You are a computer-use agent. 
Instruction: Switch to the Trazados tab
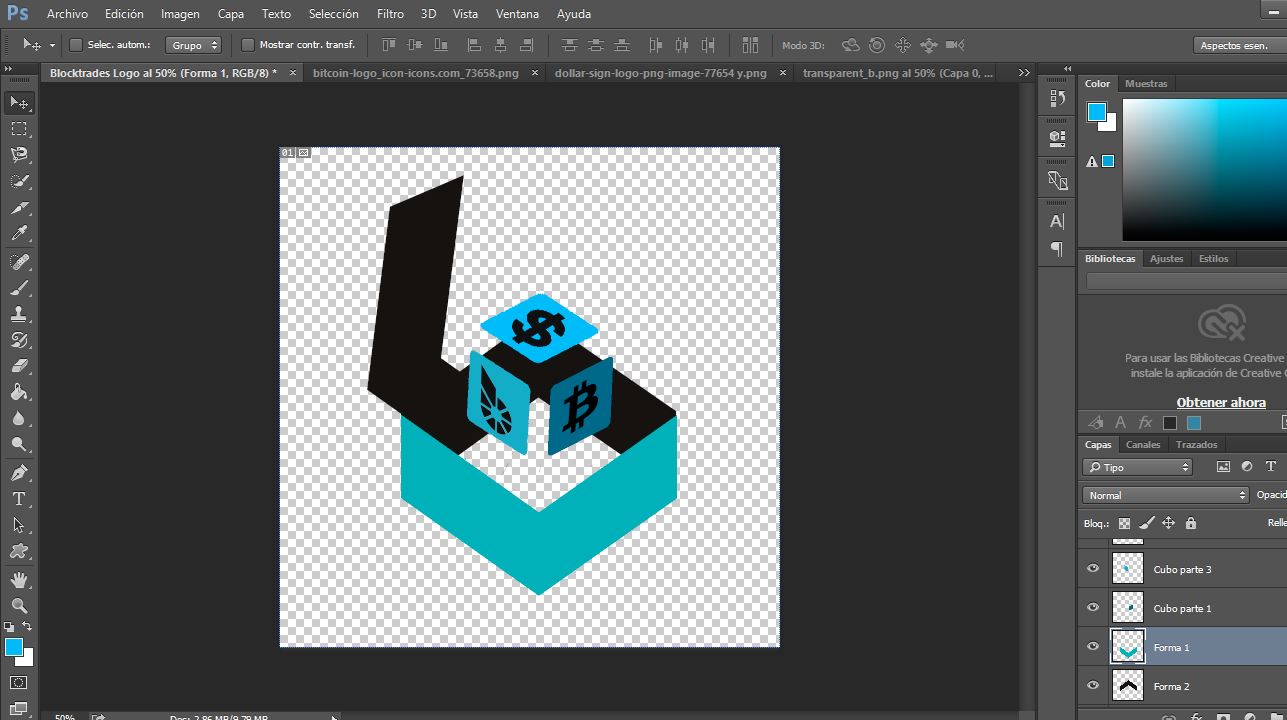[x=1196, y=444]
